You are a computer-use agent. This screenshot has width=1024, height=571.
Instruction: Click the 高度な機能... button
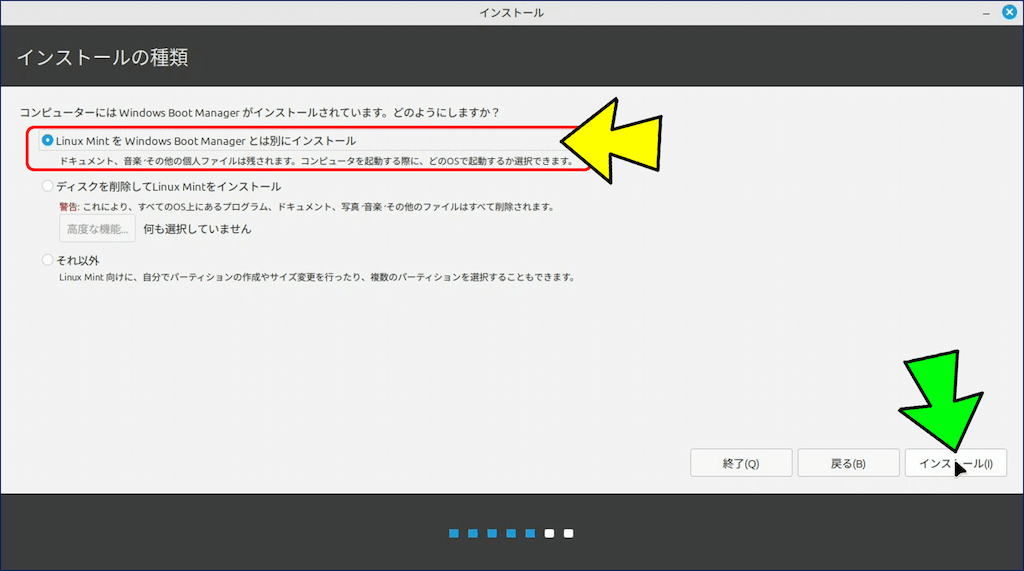tap(97, 229)
